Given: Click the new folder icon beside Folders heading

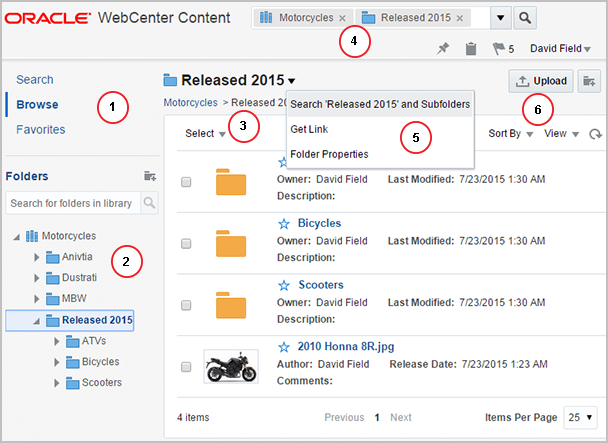Looking at the screenshot, I should coord(150,176).
